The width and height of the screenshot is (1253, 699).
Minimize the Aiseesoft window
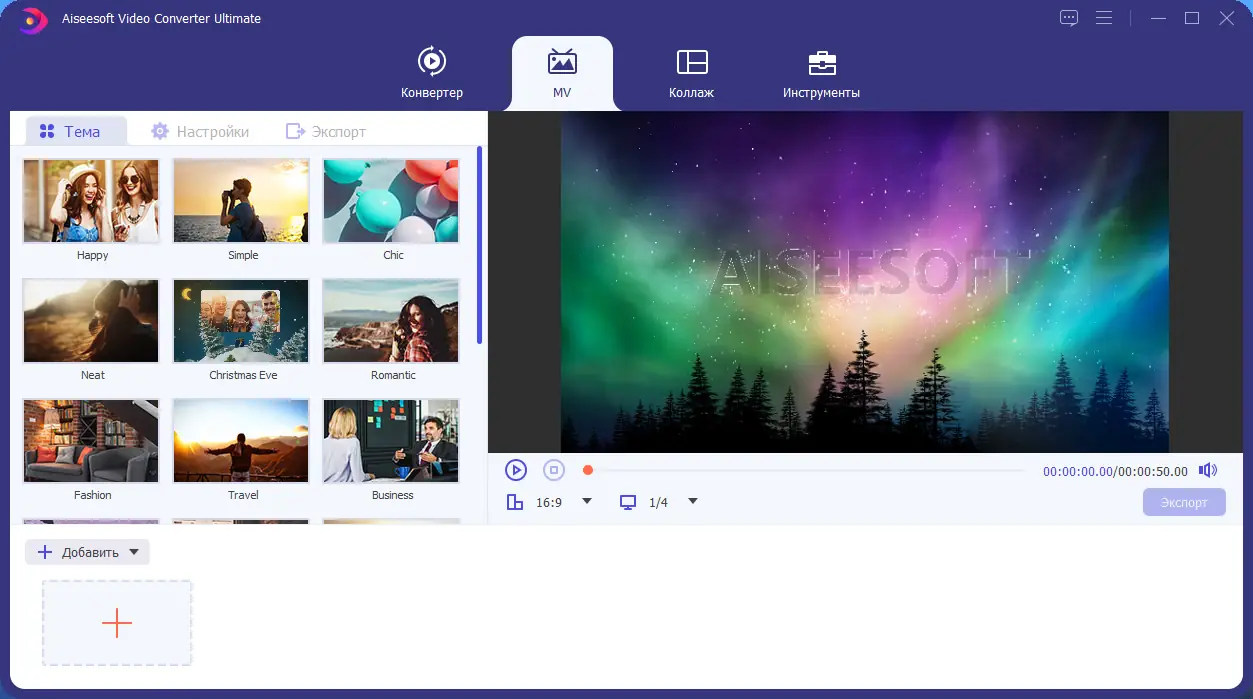pyautogui.click(x=1158, y=18)
